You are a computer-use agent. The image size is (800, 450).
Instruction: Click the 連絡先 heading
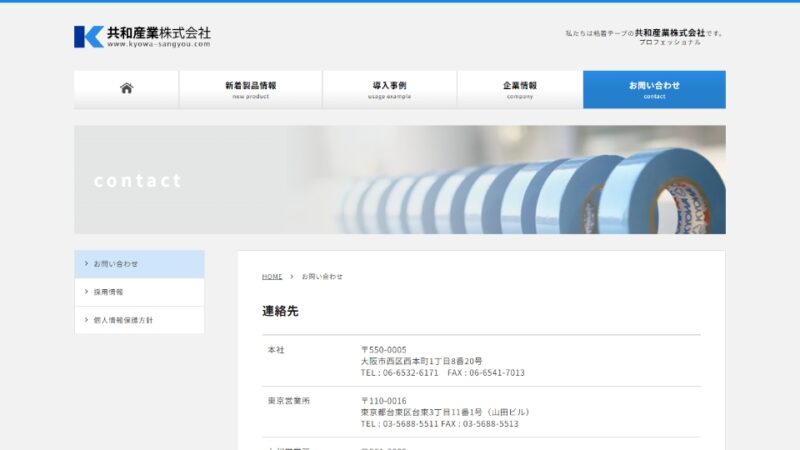click(x=280, y=311)
